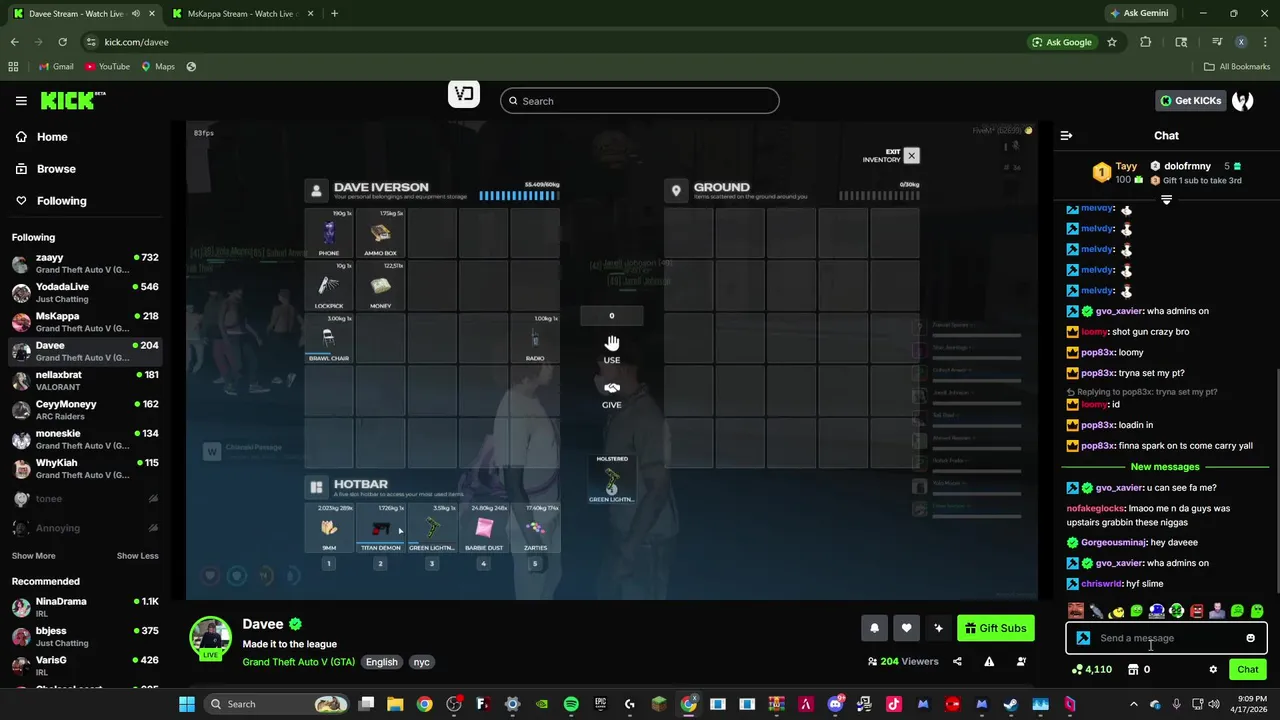Open the shop icon in chat footer
The width and height of the screenshot is (1280, 720).
[1133, 670]
